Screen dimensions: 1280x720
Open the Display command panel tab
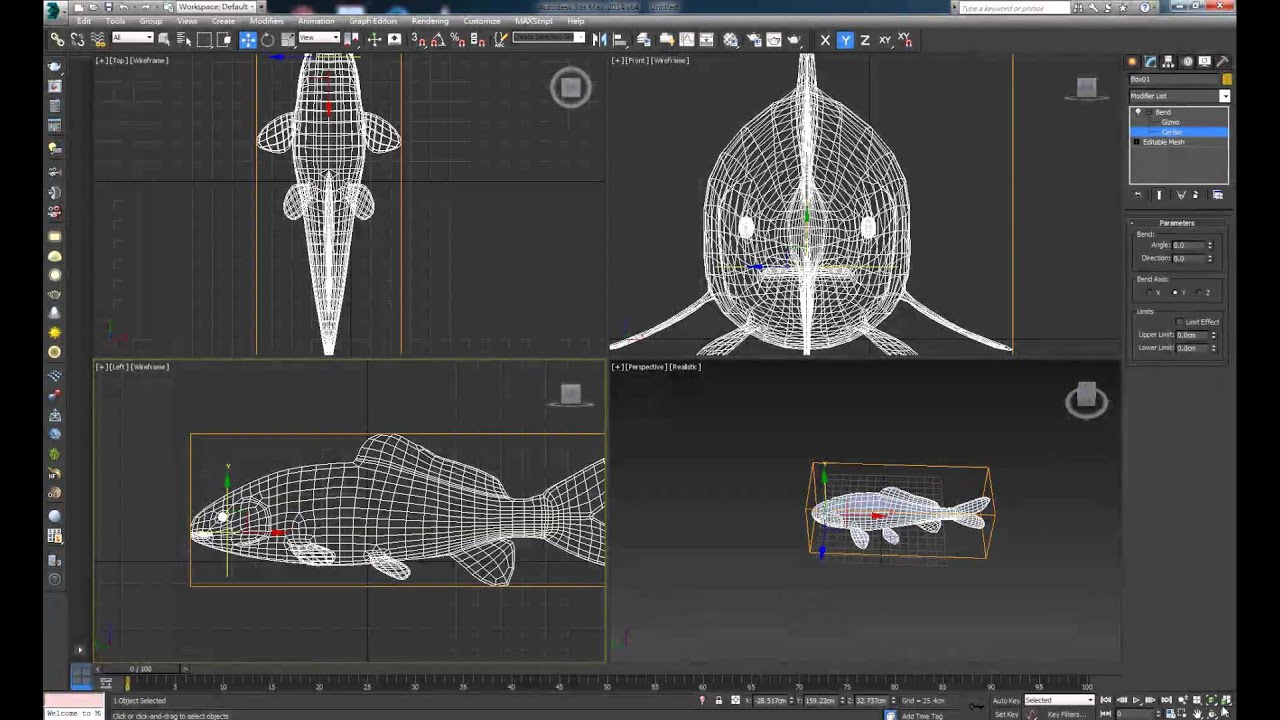pos(1204,62)
